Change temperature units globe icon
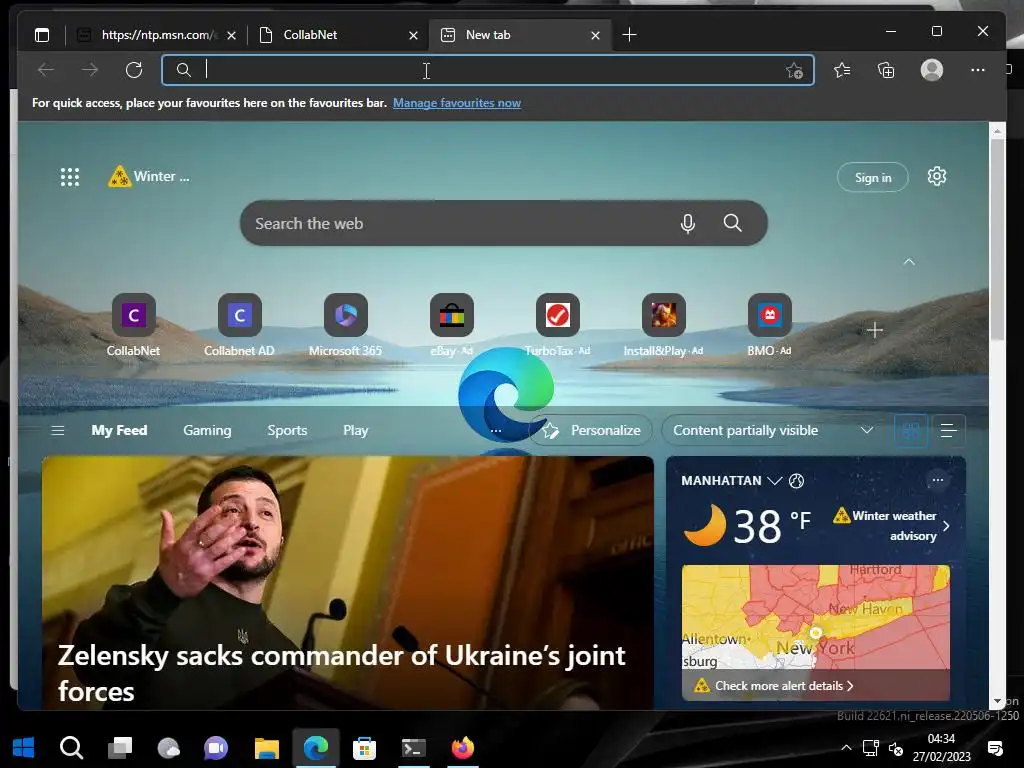1024x768 pixels. tap(797, 481)
